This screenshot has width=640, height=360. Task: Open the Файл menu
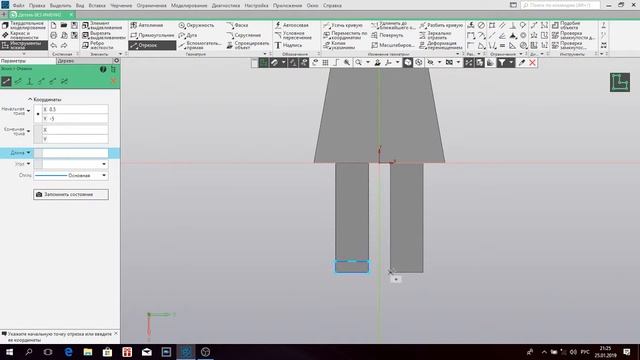pyautogui.click(x=18, y=6)
